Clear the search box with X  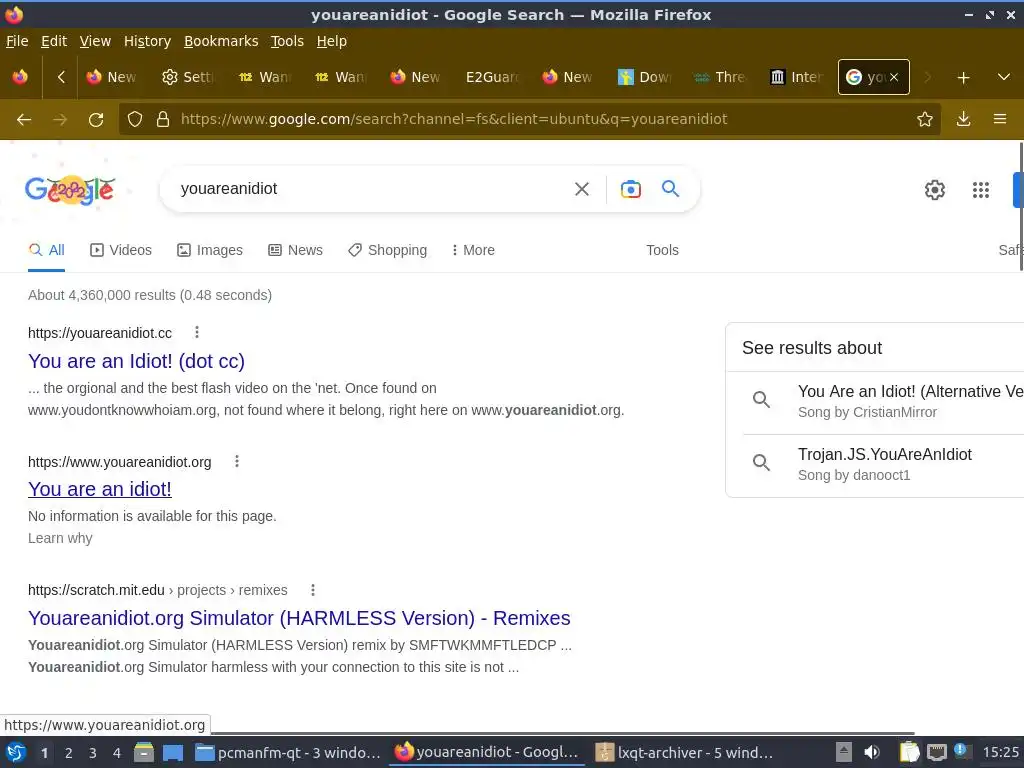(582, 189)
